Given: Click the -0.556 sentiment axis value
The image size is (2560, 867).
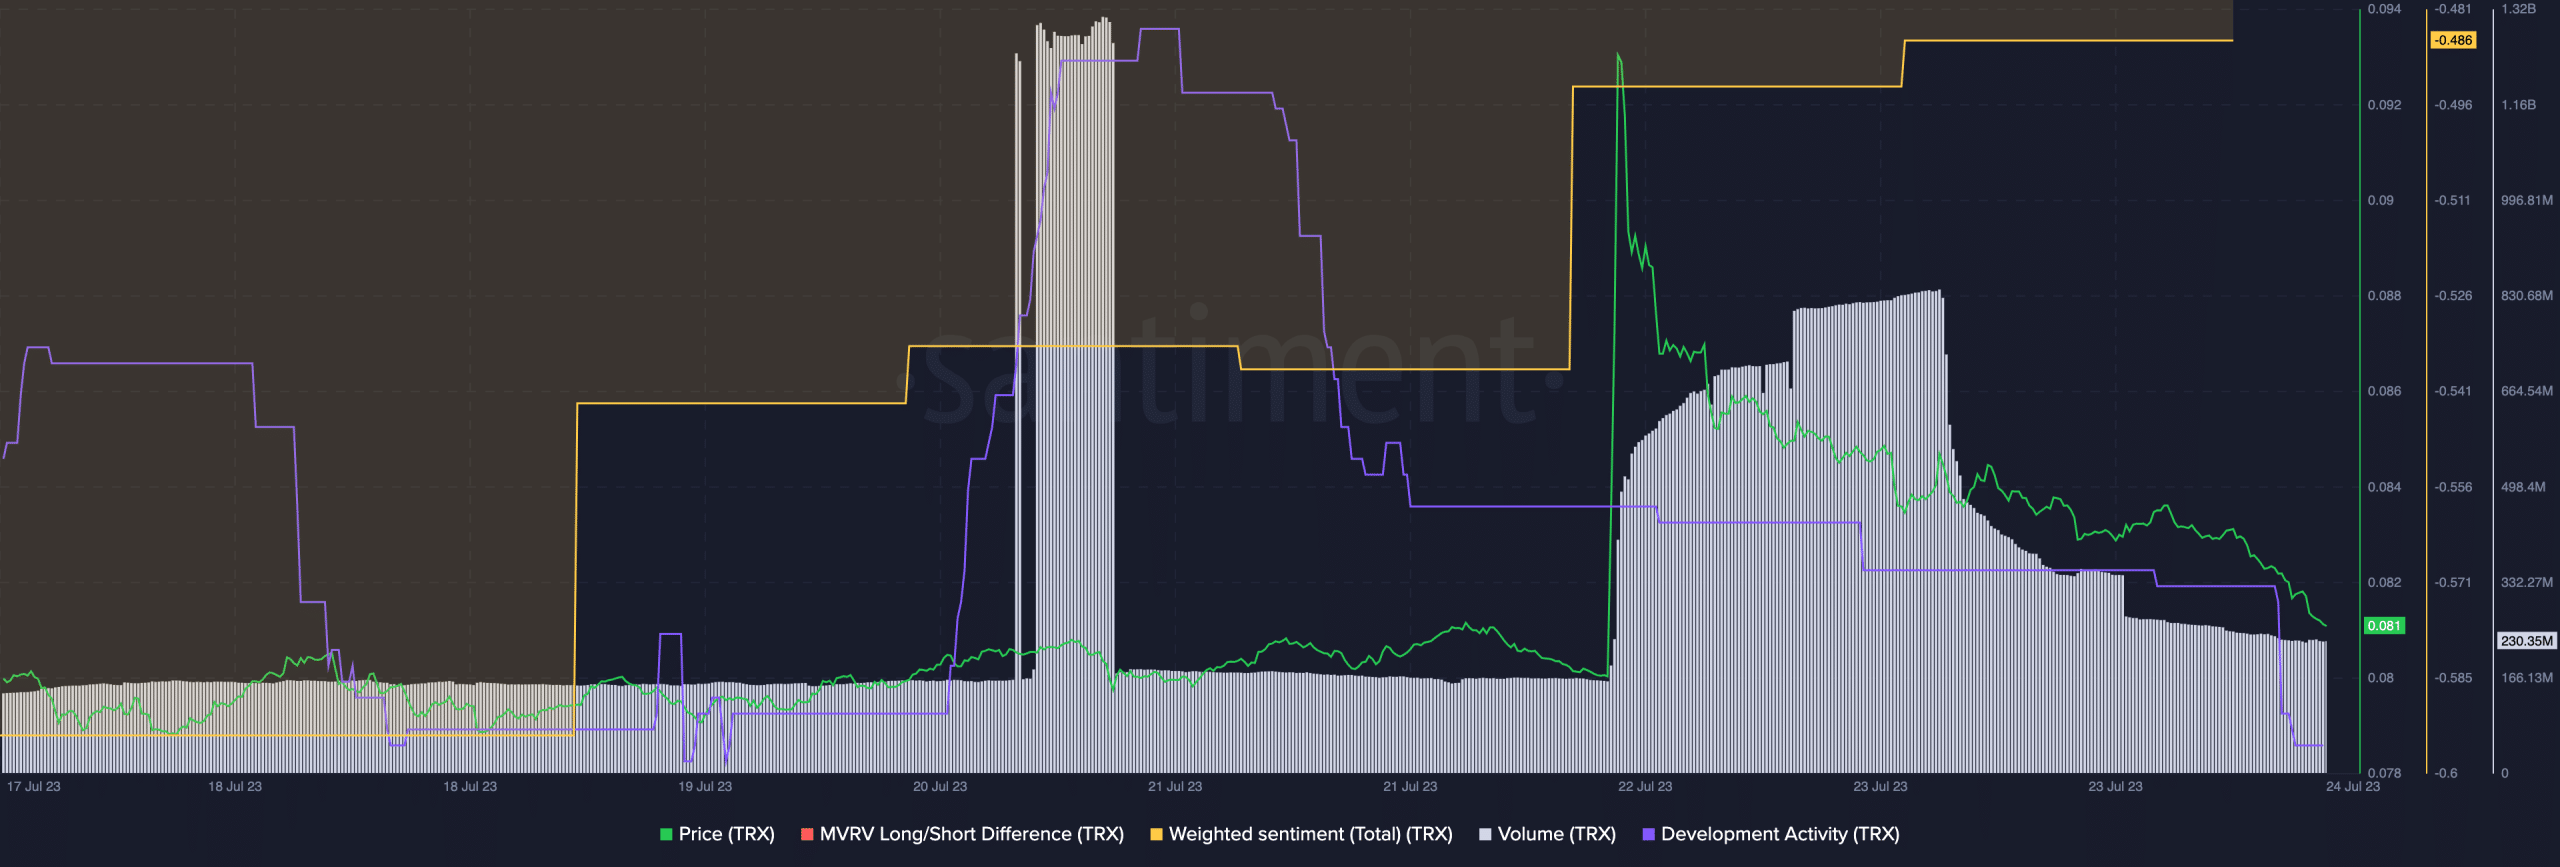Looking at the screenshot, I should (x=2453, y=487).
